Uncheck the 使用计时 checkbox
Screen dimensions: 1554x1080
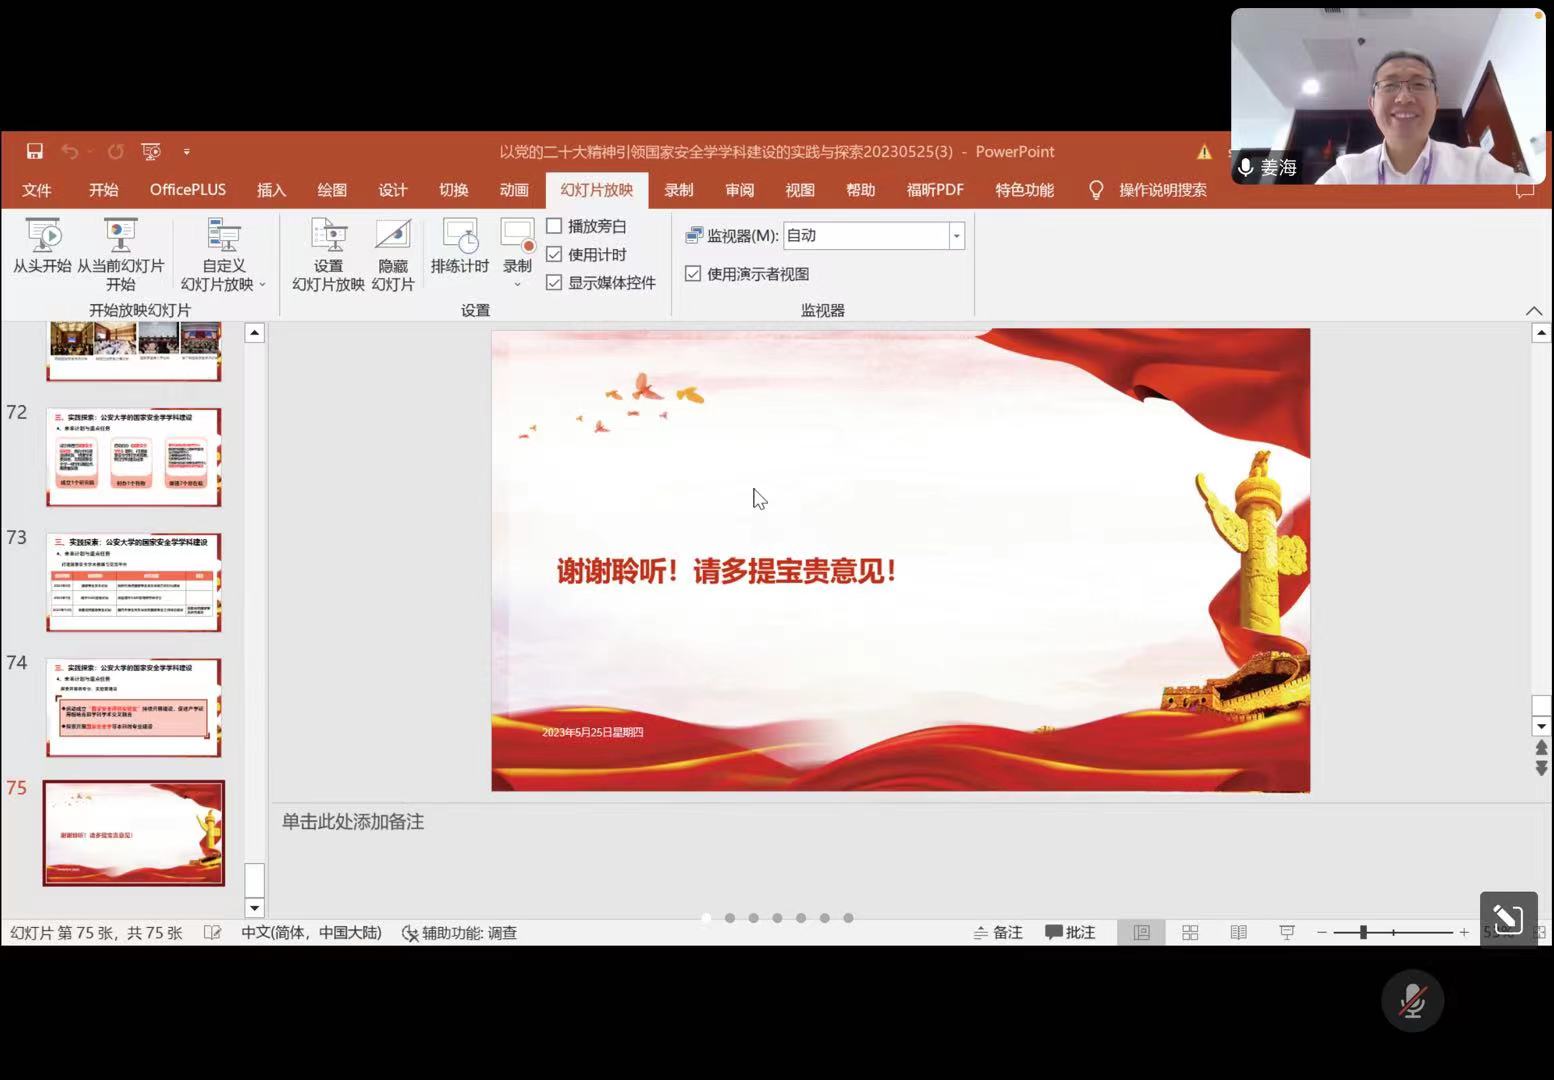click(555, 254)
